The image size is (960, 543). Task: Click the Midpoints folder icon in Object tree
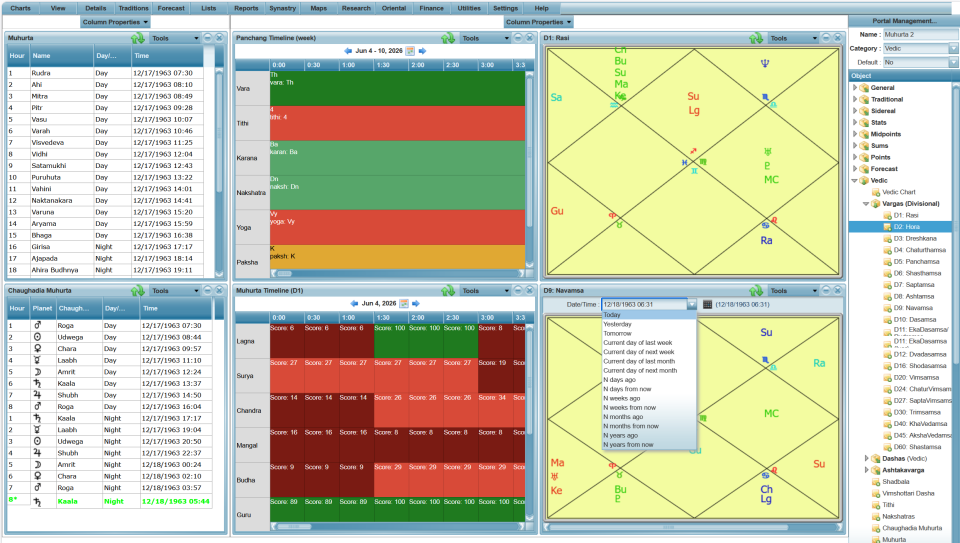[864, 134]
